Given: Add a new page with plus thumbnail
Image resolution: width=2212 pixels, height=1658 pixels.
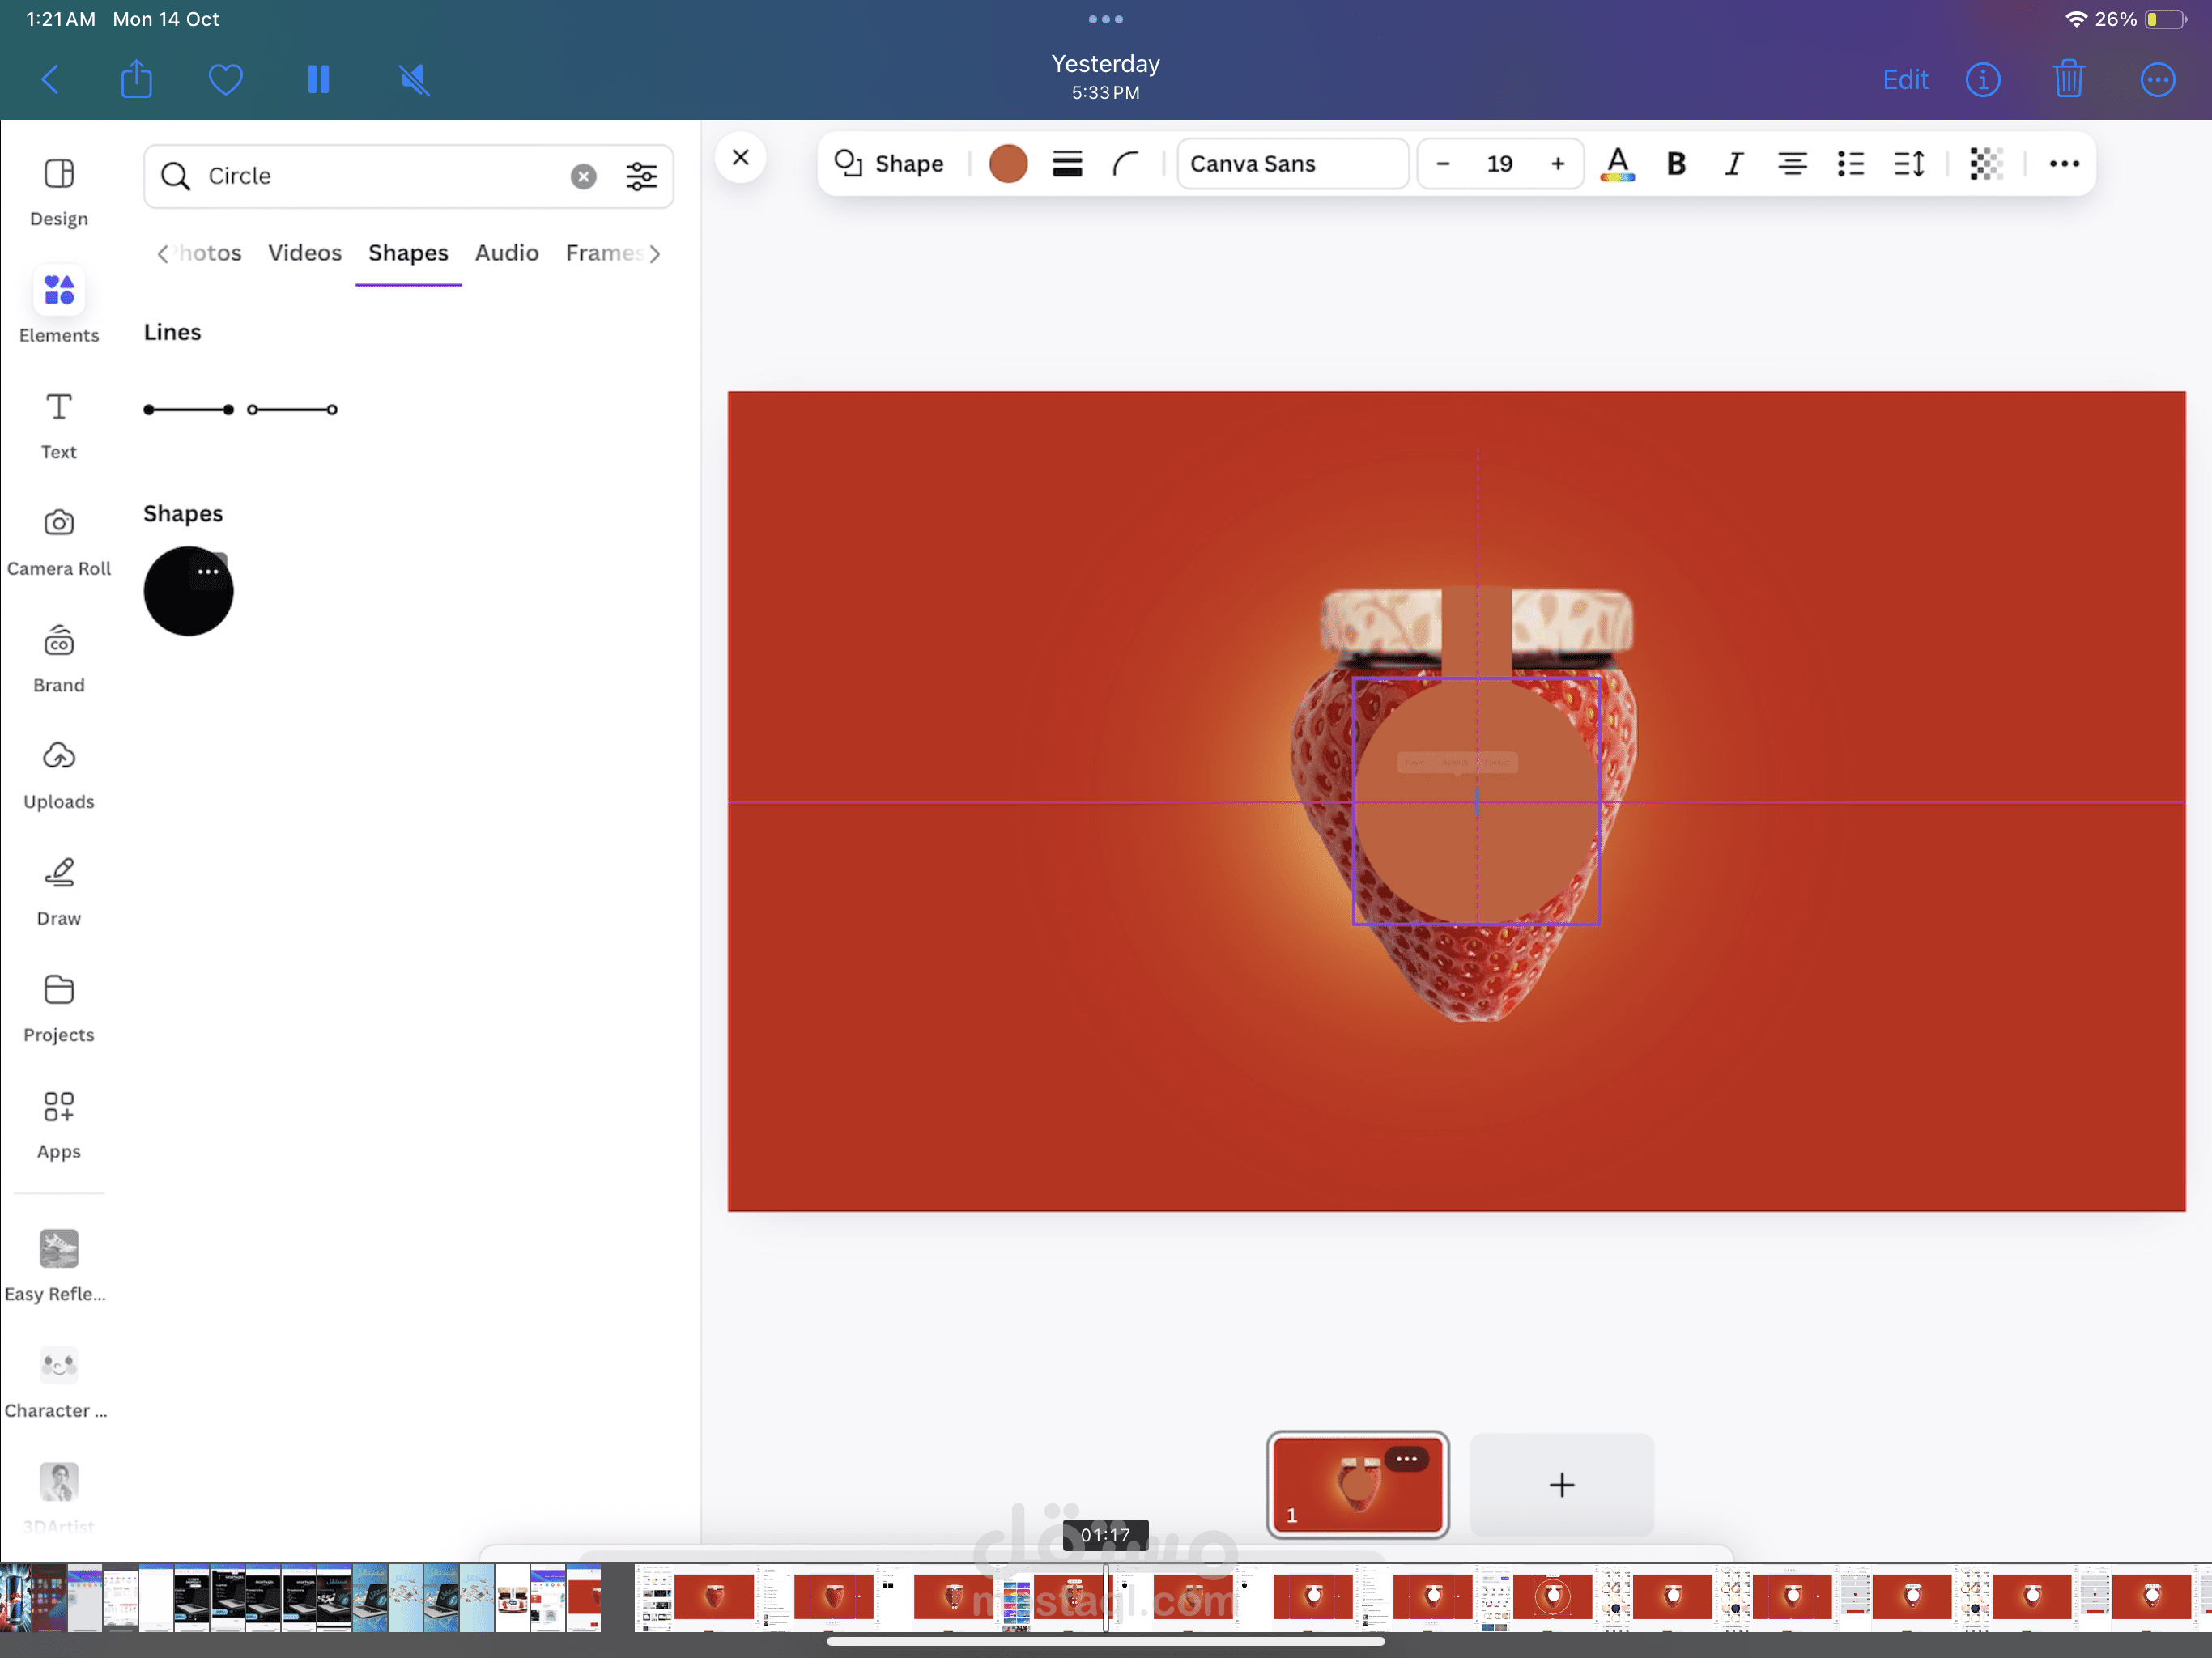Looking at the screenshot, I should pos(1561,1484).
